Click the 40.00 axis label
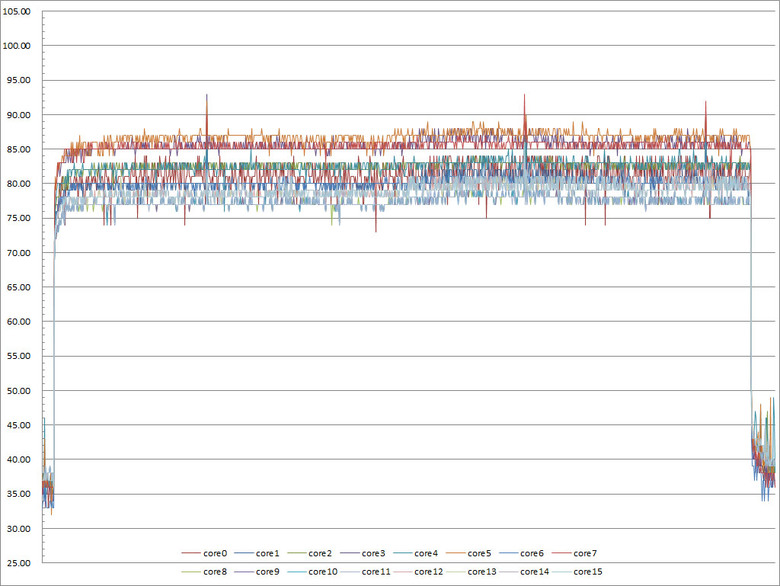 pos(19,460)
